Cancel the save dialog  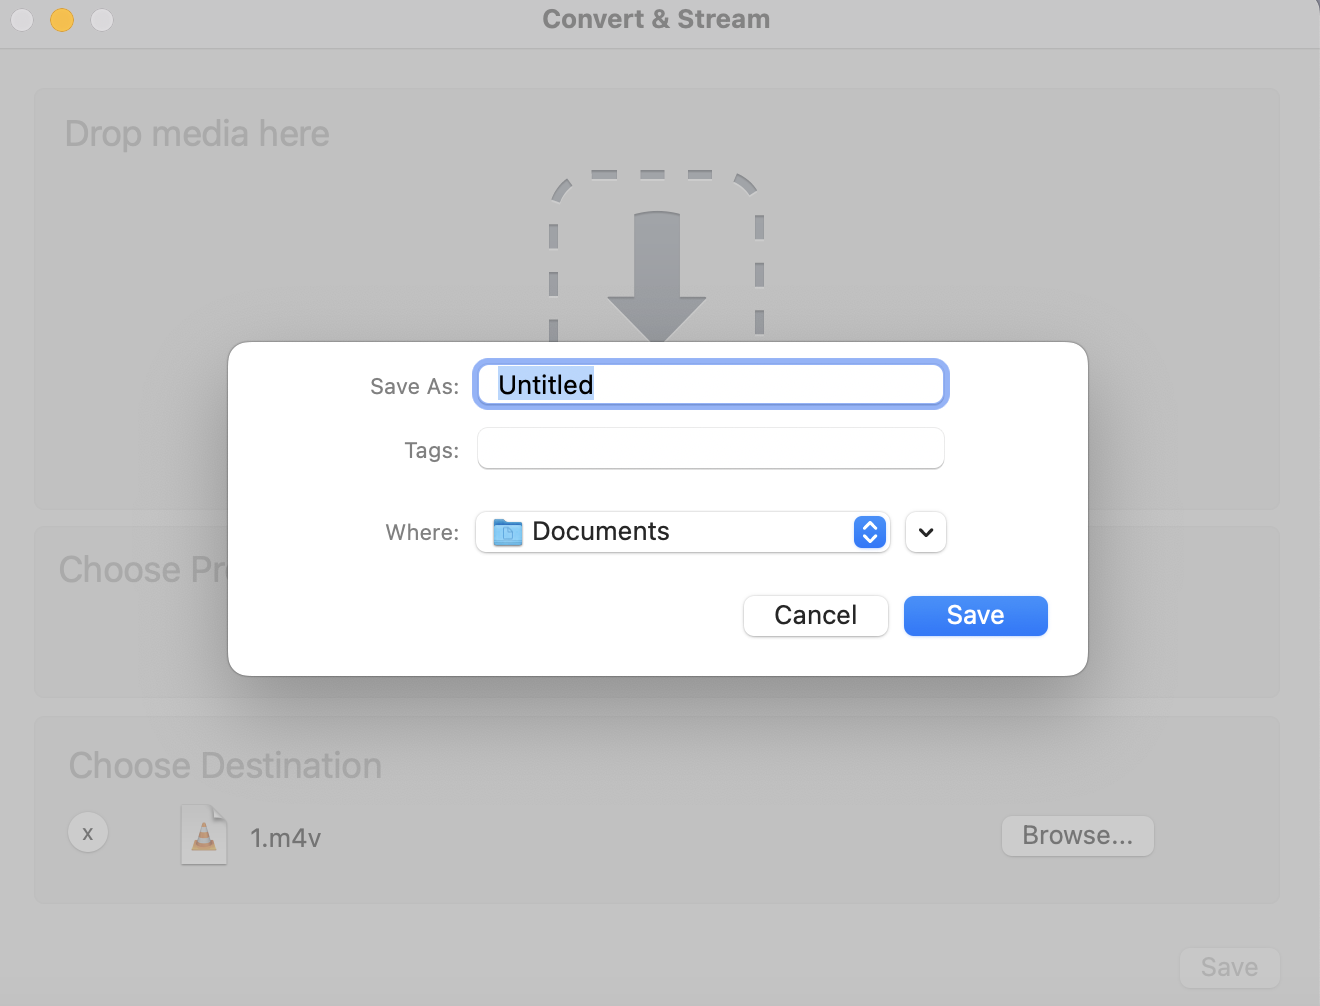[x=815, y=616]
